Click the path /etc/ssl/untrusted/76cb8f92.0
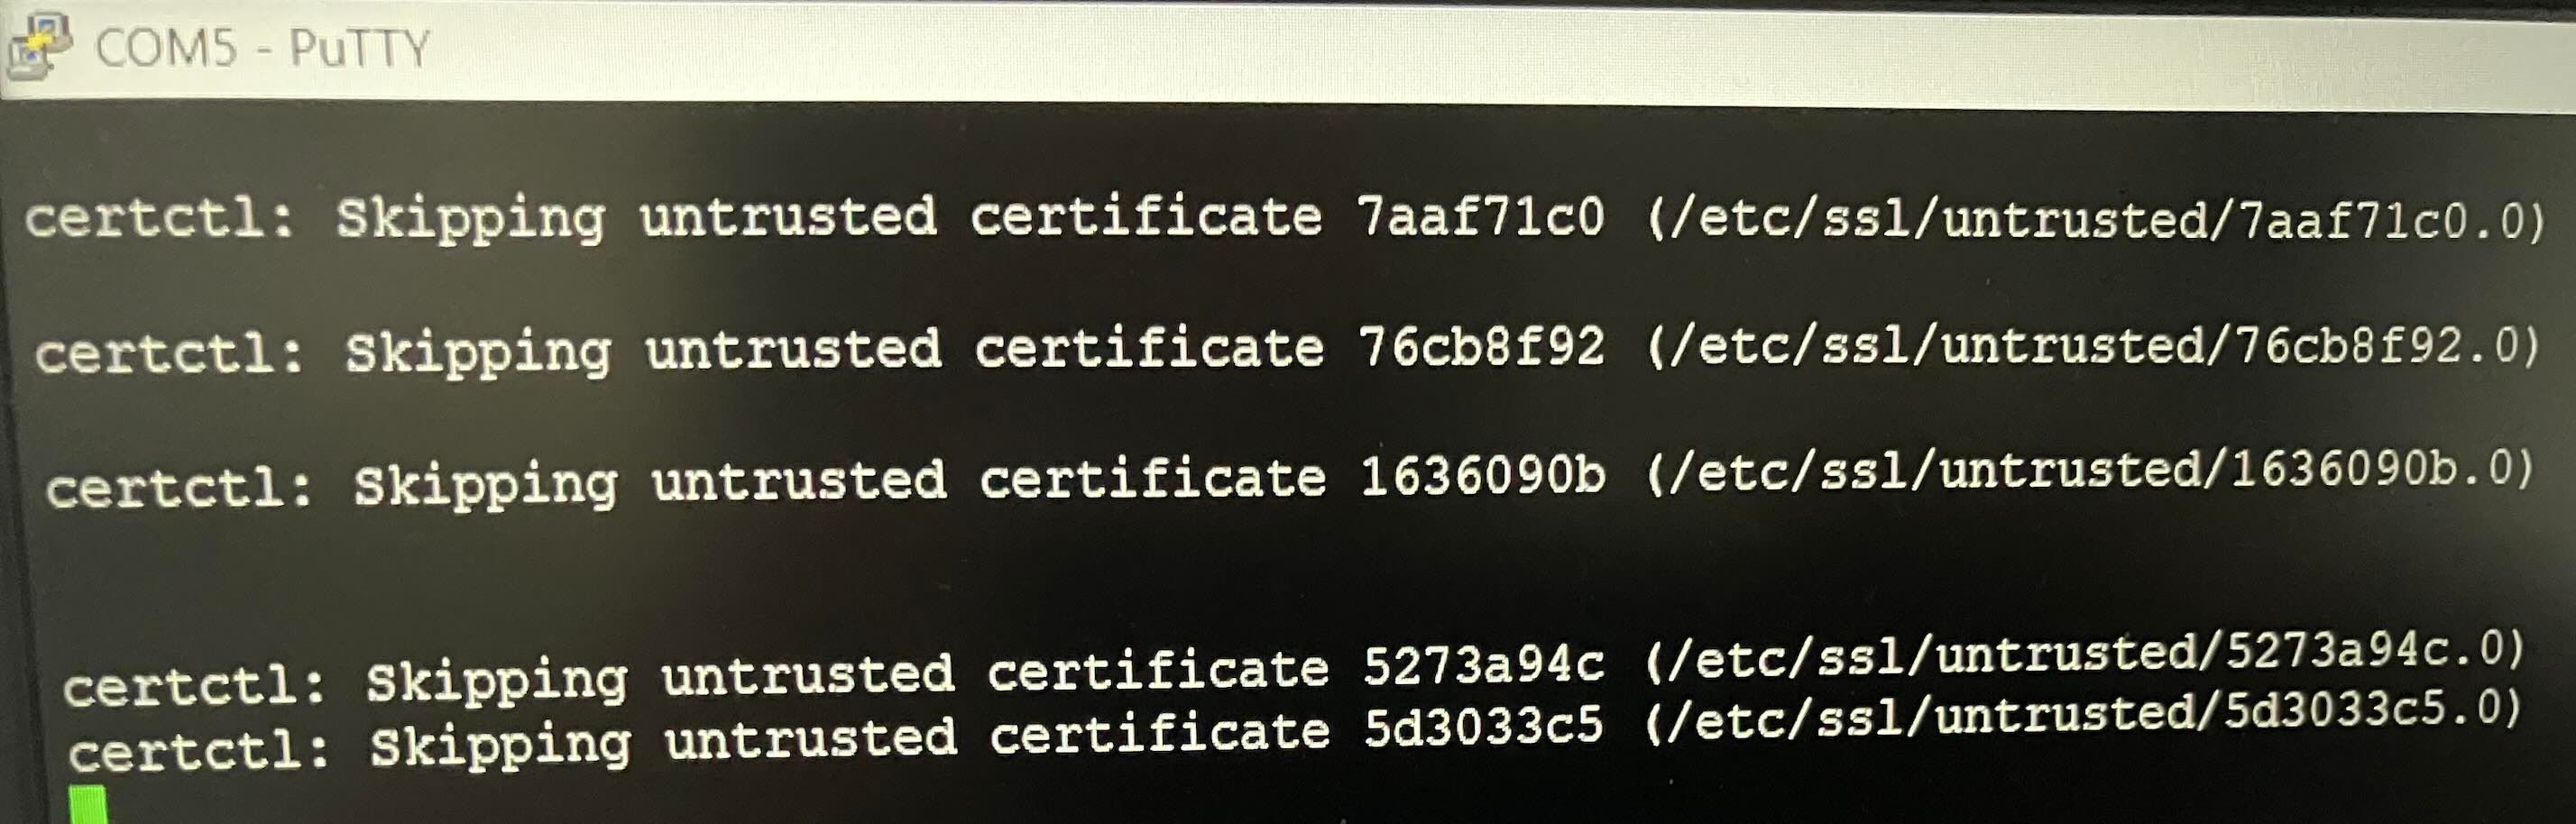This screenshot has width=2576, height=824. pos(2092,346)
